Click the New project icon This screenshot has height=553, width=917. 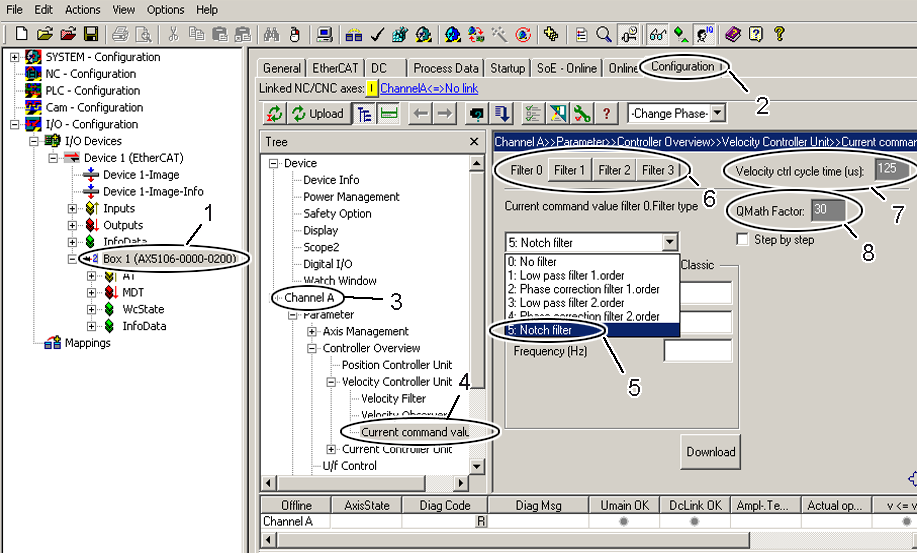point(21,34)
